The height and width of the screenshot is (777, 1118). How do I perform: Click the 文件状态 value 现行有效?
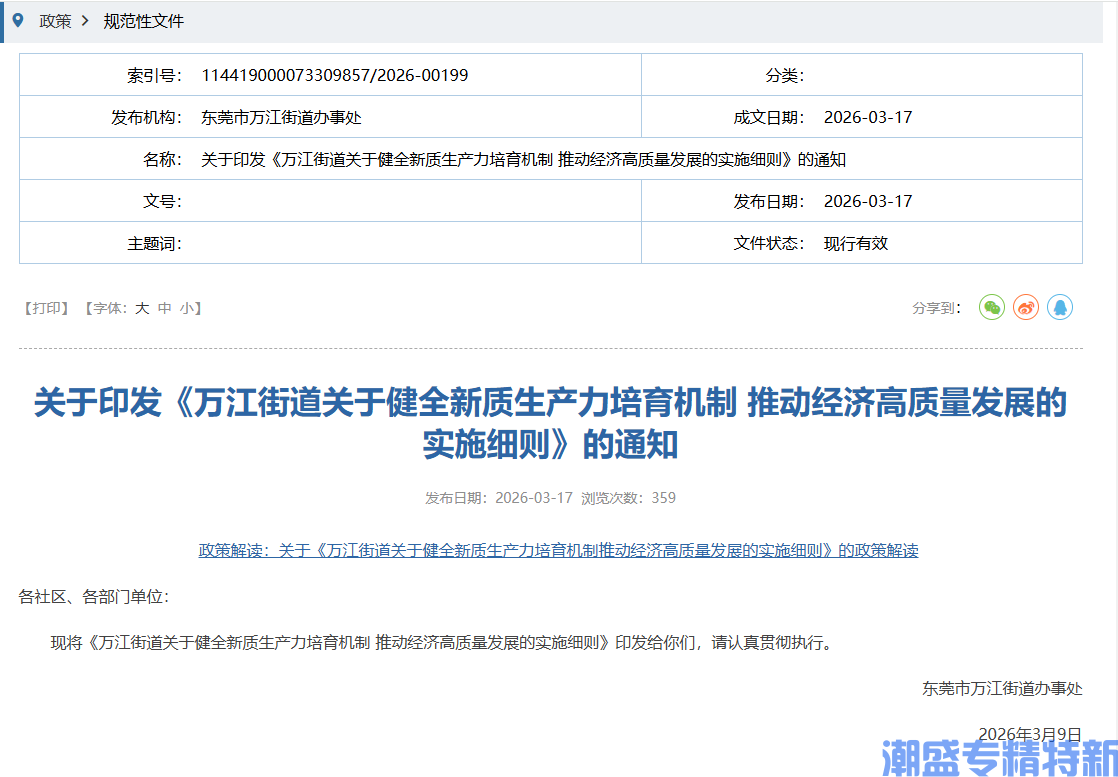[856, 244]
